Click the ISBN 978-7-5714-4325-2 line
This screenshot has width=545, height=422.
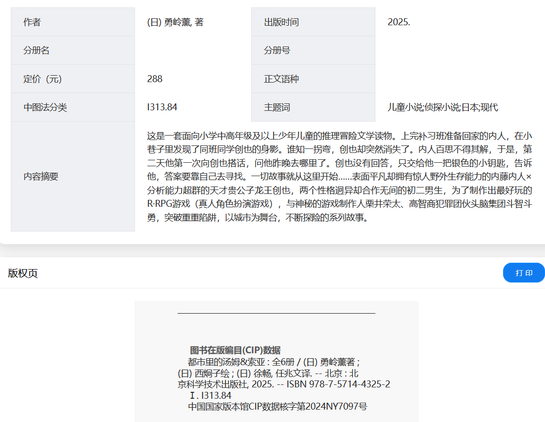284,384
